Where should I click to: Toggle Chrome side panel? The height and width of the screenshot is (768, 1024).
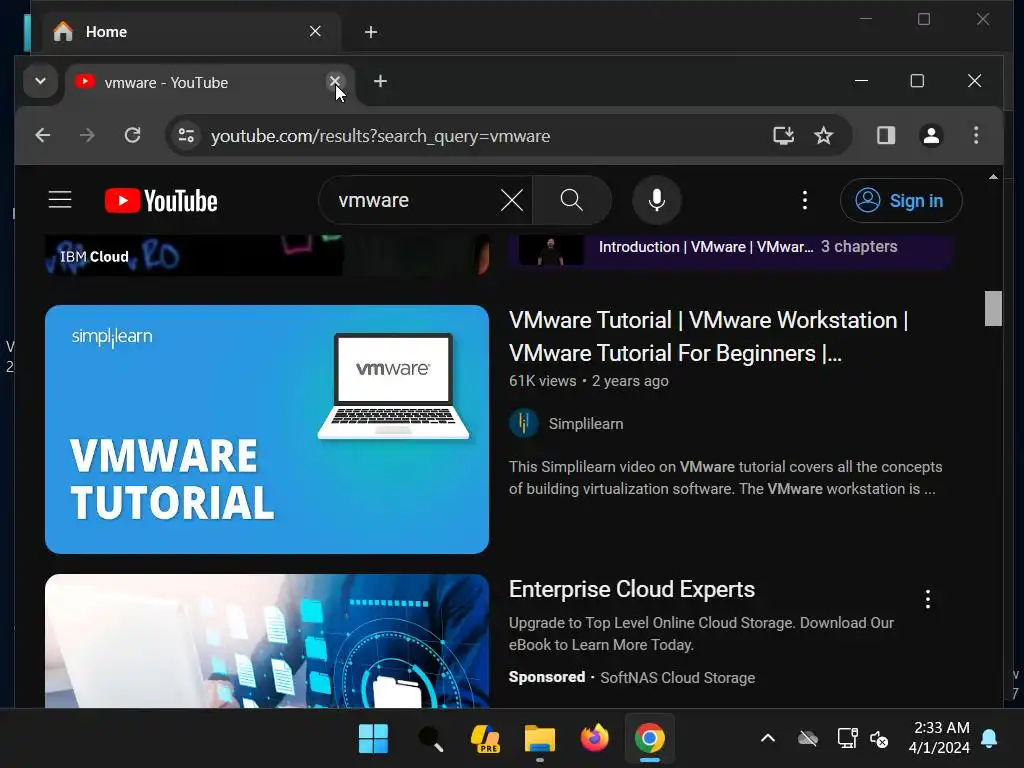[x=886, y=135]
